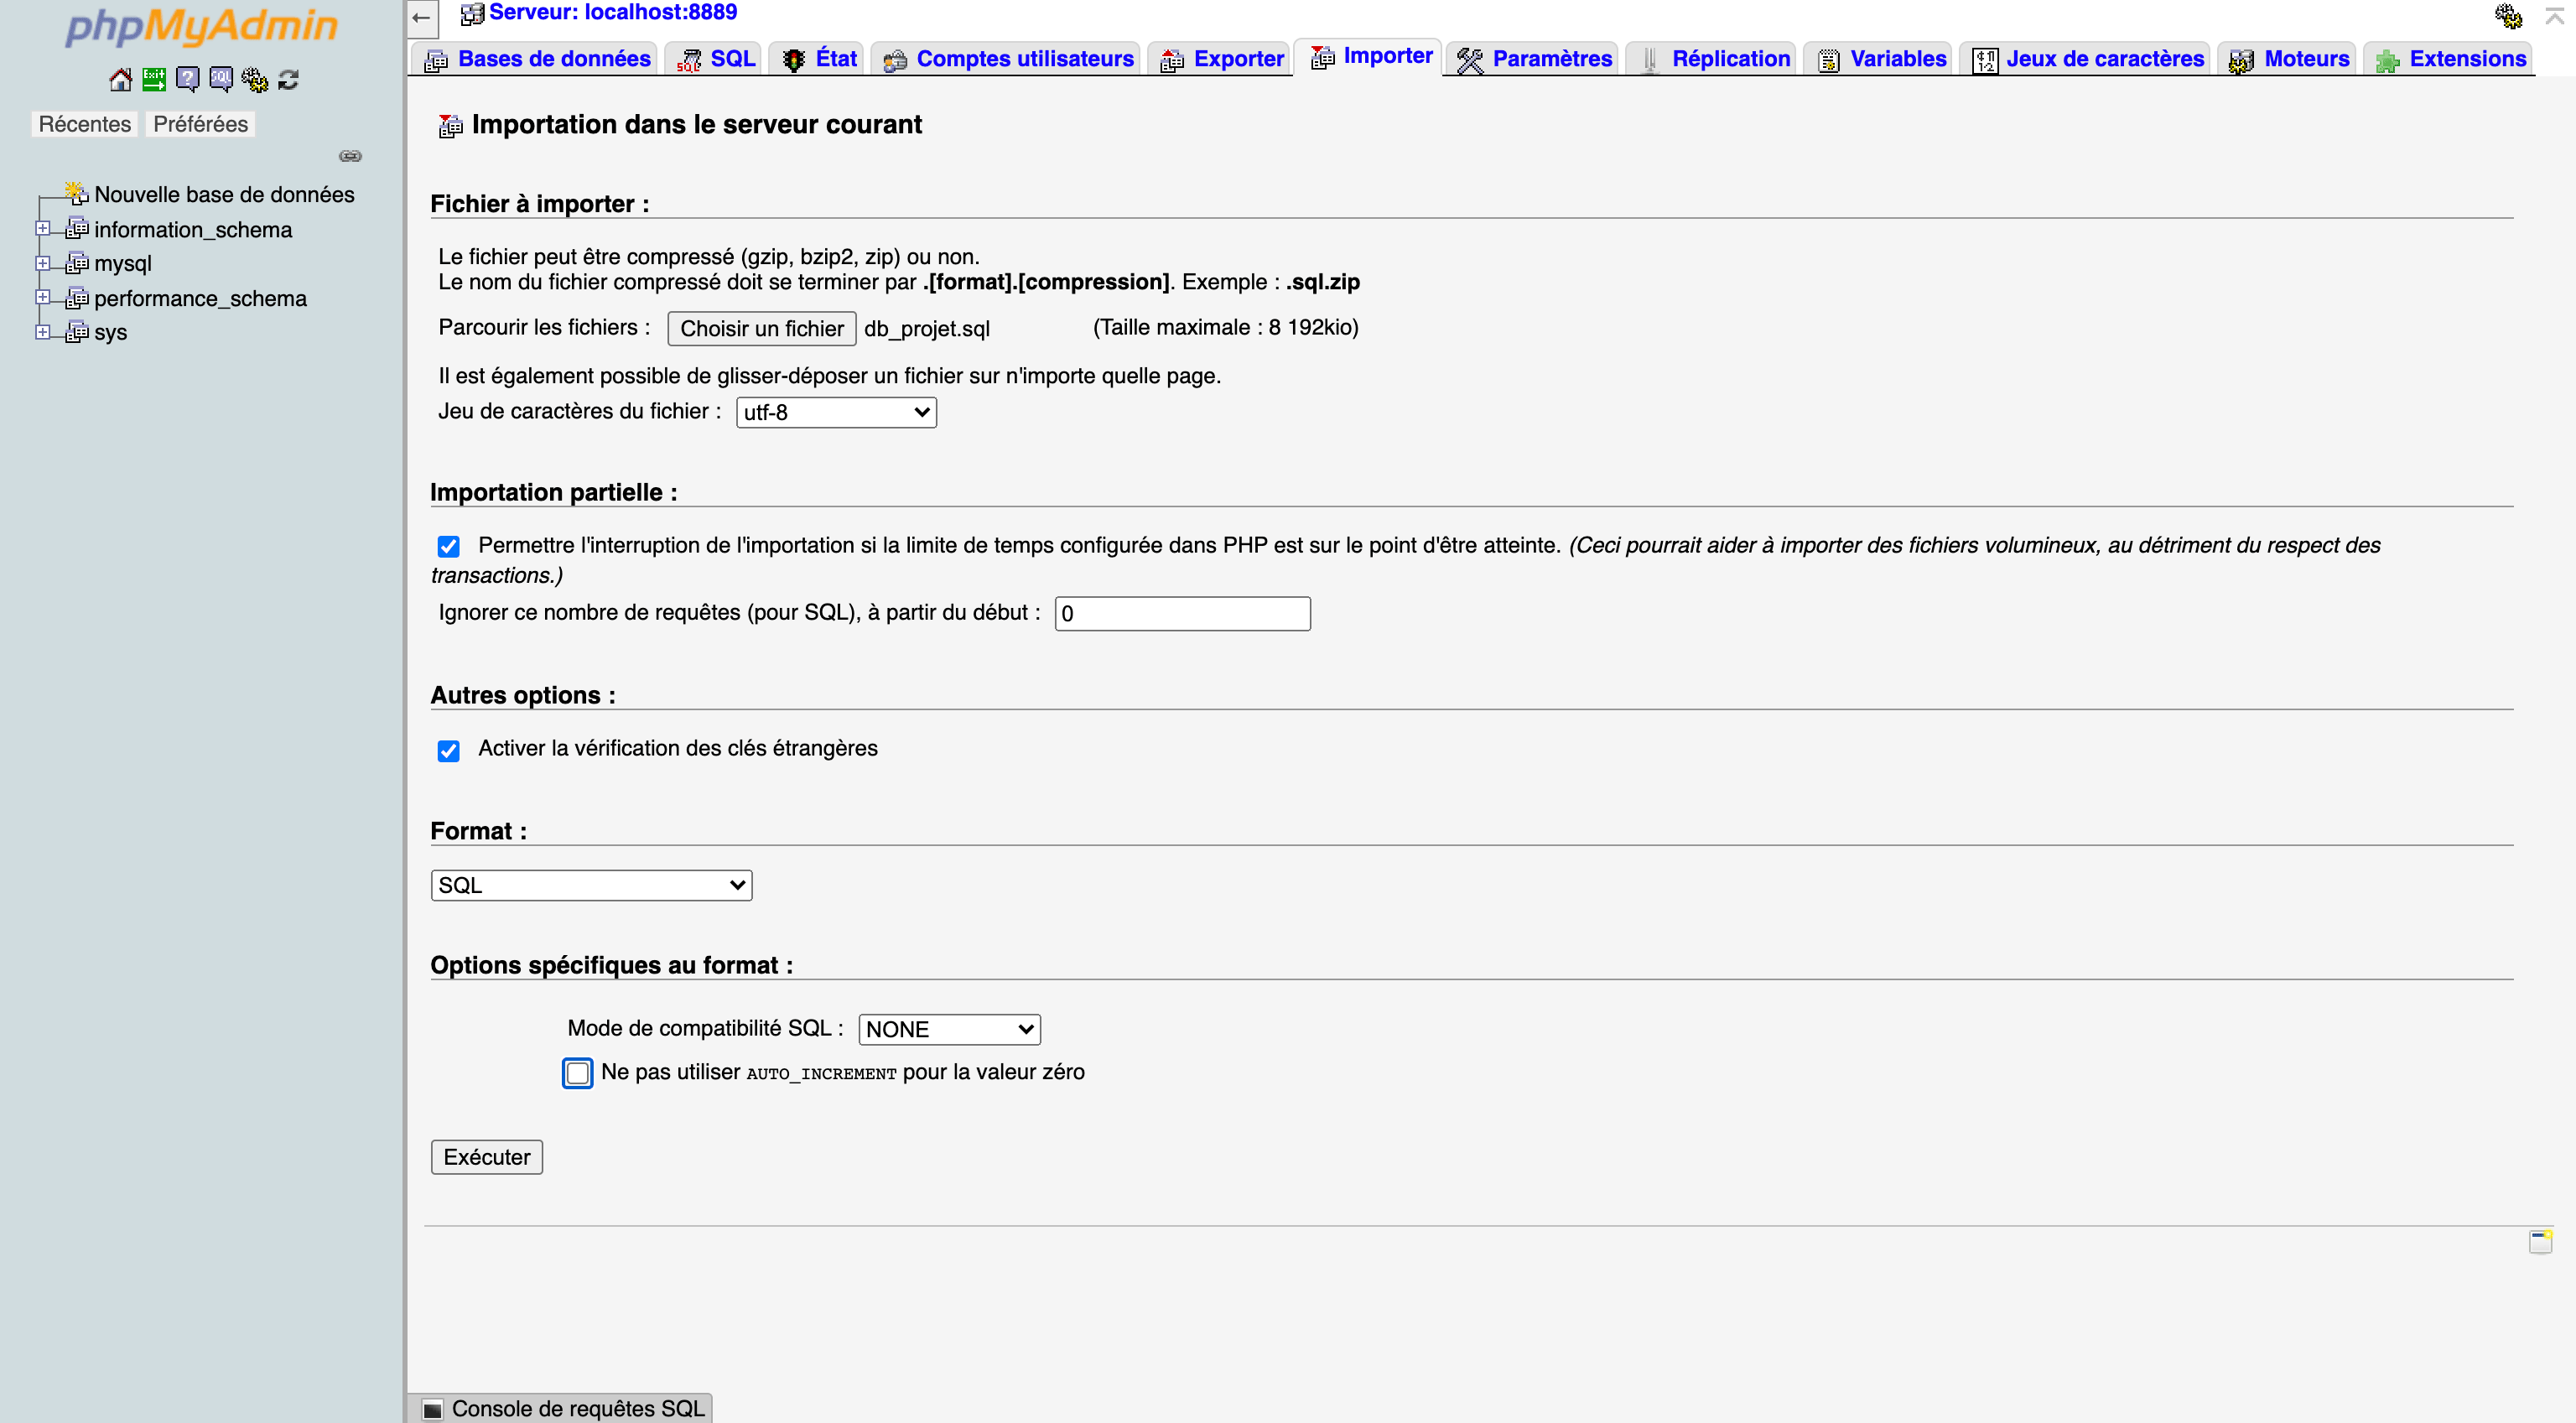Toggle Activer la vérification des clés étrangères
Viewport: 2576px width, 1423px height.
pos(449,750)
